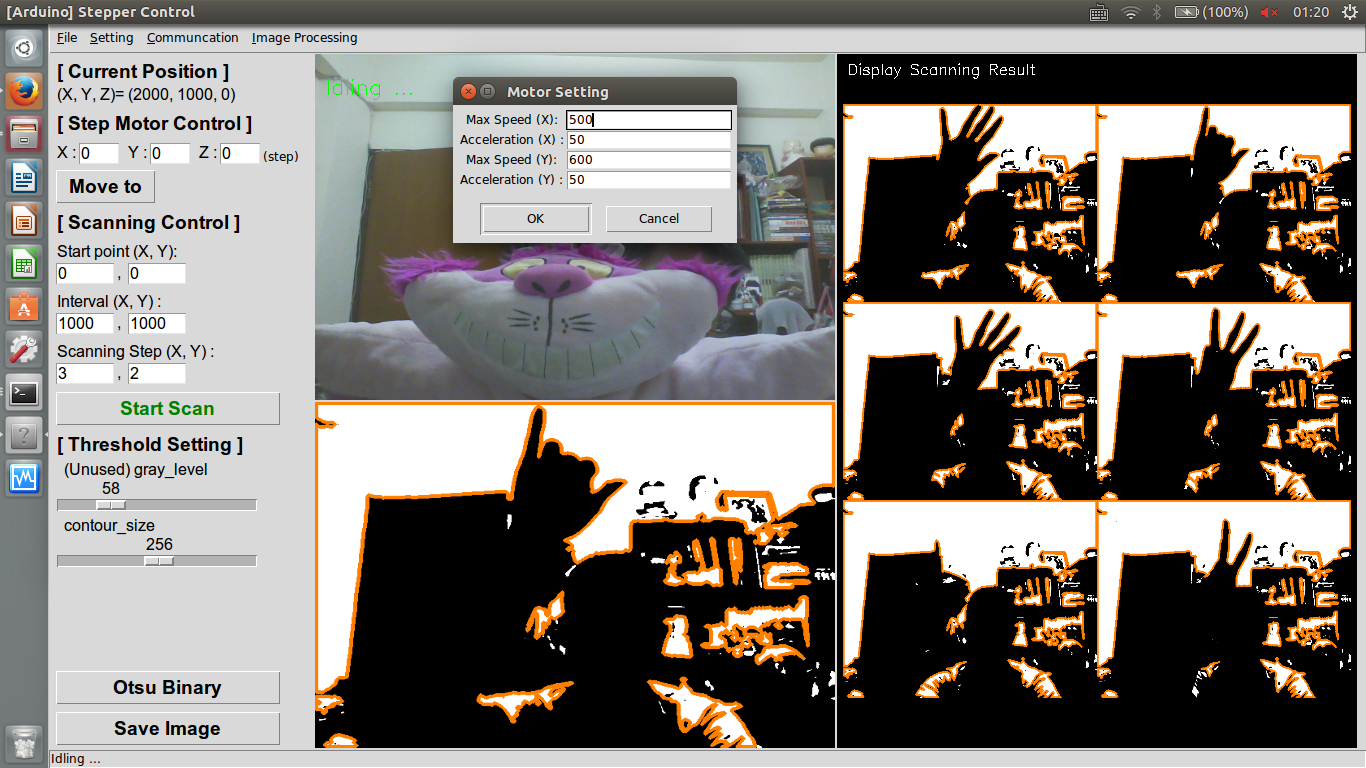Open the Communcation menu

tap(192, 38)
